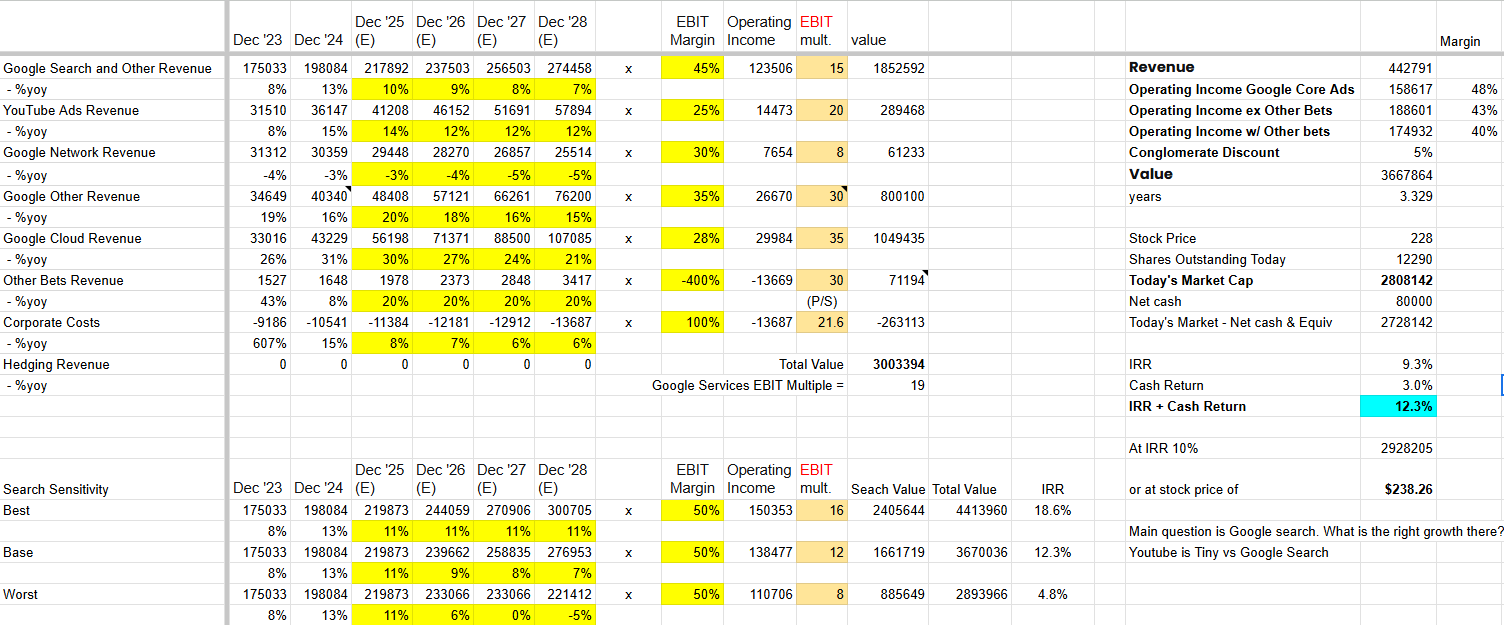Viewport: 1504px width, 625px height.
Task: Select the Stock Price value 228
Action: (x=1398, y=238)
